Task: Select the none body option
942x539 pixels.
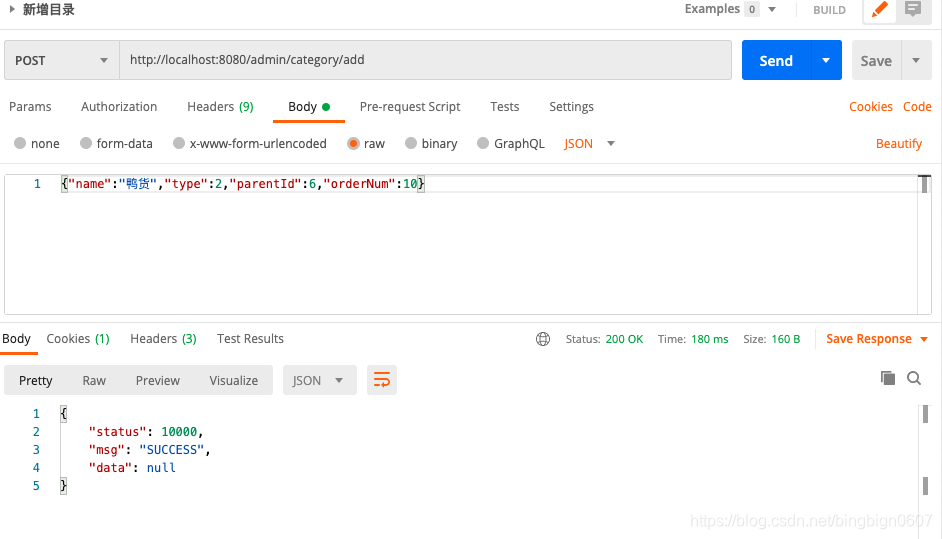Action: tap(37, 144)
